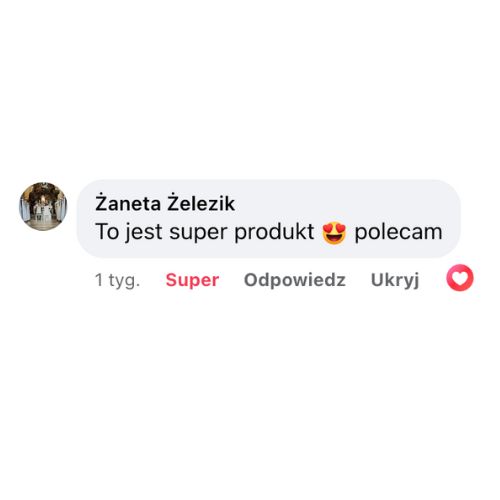Select the word produkt in the comment

tap(274, 232)
